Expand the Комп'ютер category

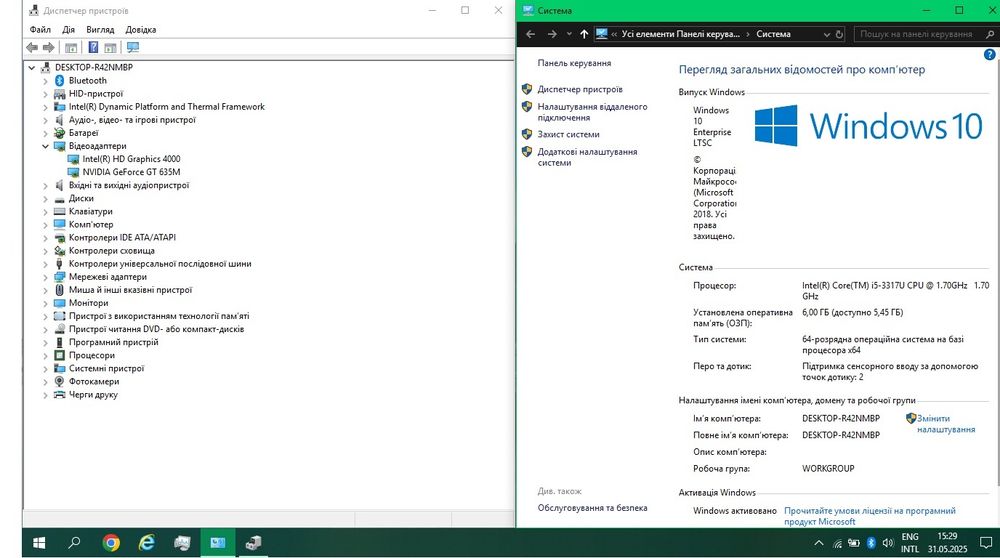[x=45, y=224]
